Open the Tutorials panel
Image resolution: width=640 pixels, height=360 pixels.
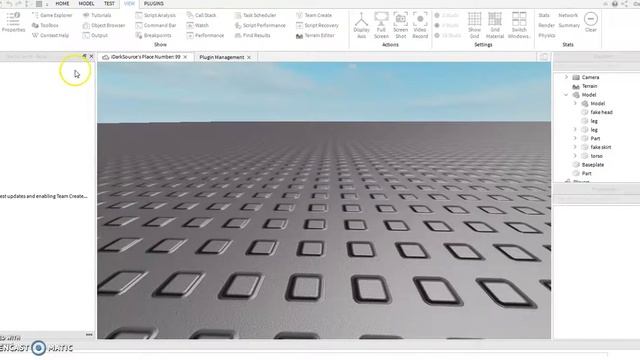97,15
